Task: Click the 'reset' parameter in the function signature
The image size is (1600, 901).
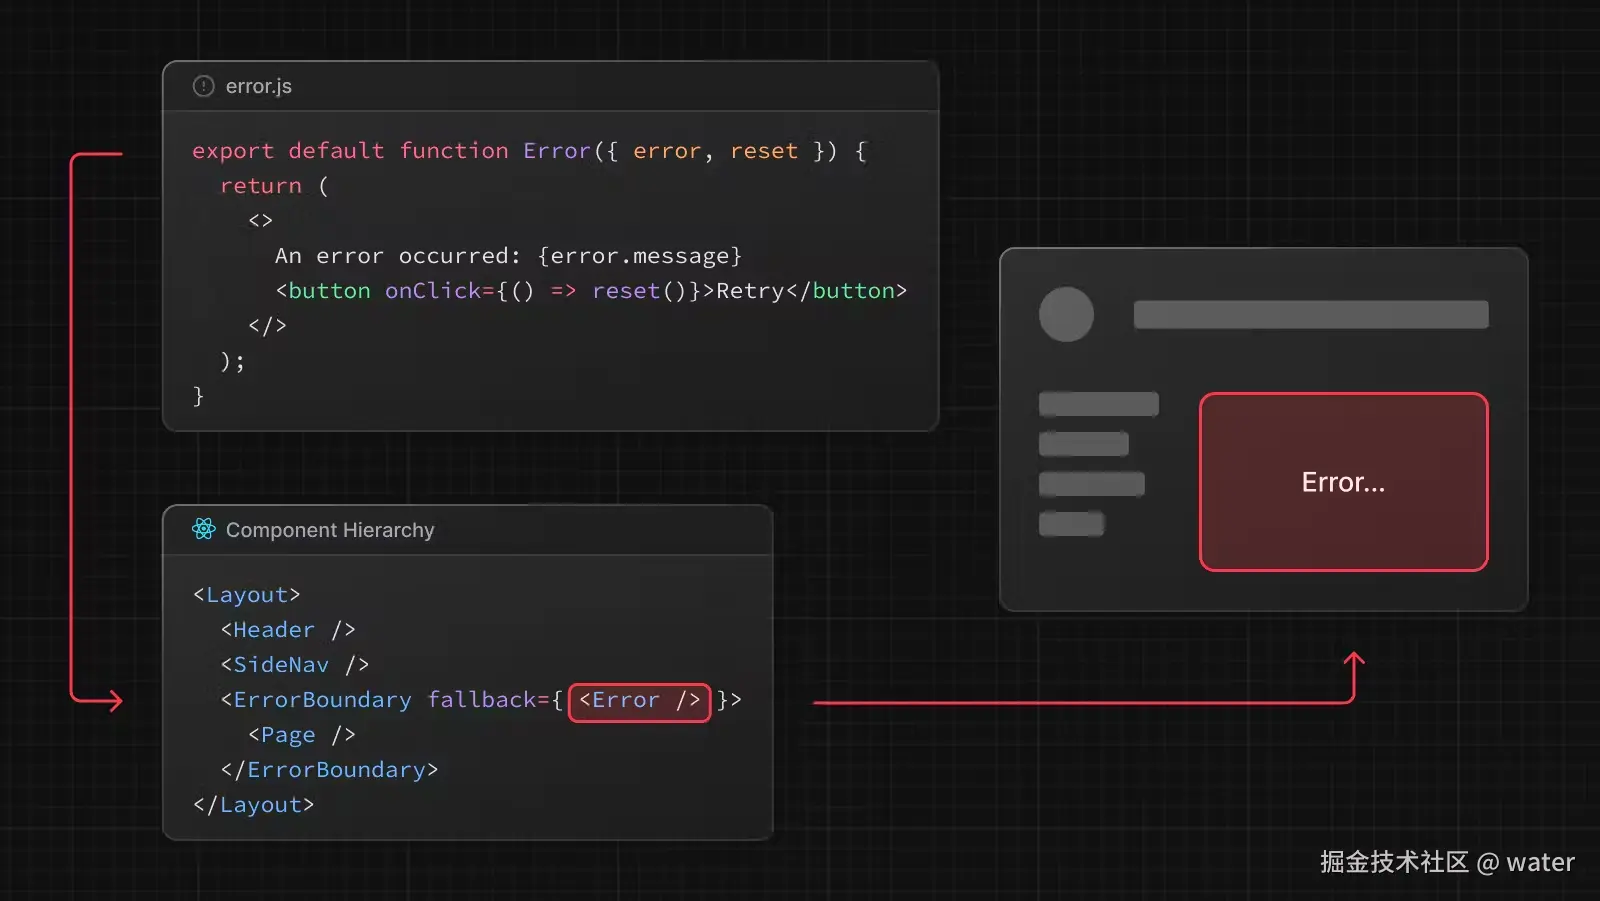Action: (x=764, y=151)
